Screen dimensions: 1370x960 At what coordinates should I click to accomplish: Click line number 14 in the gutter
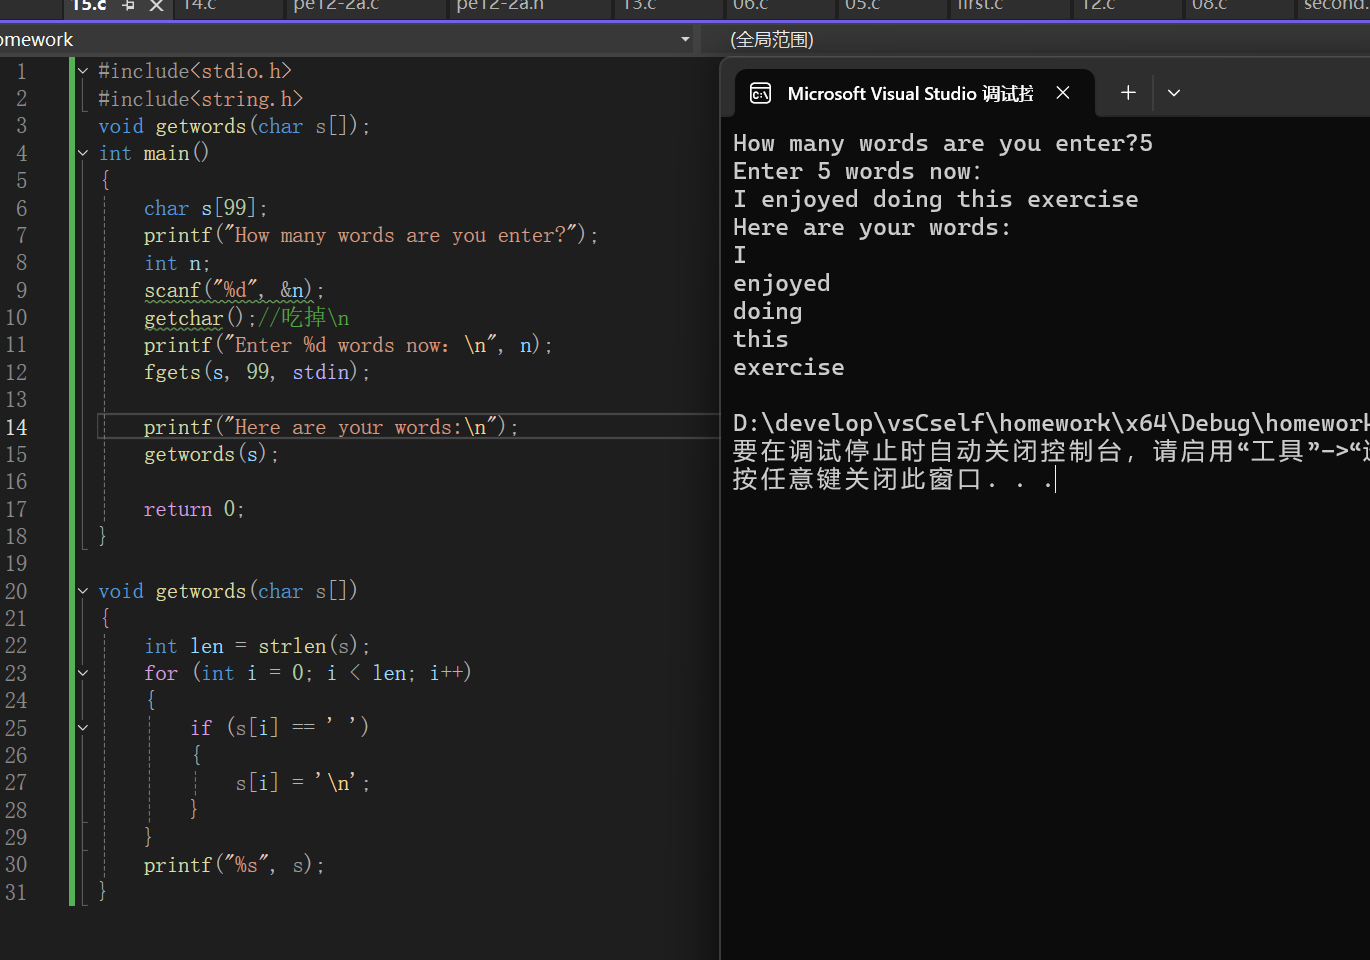click(x=17, y=427)
